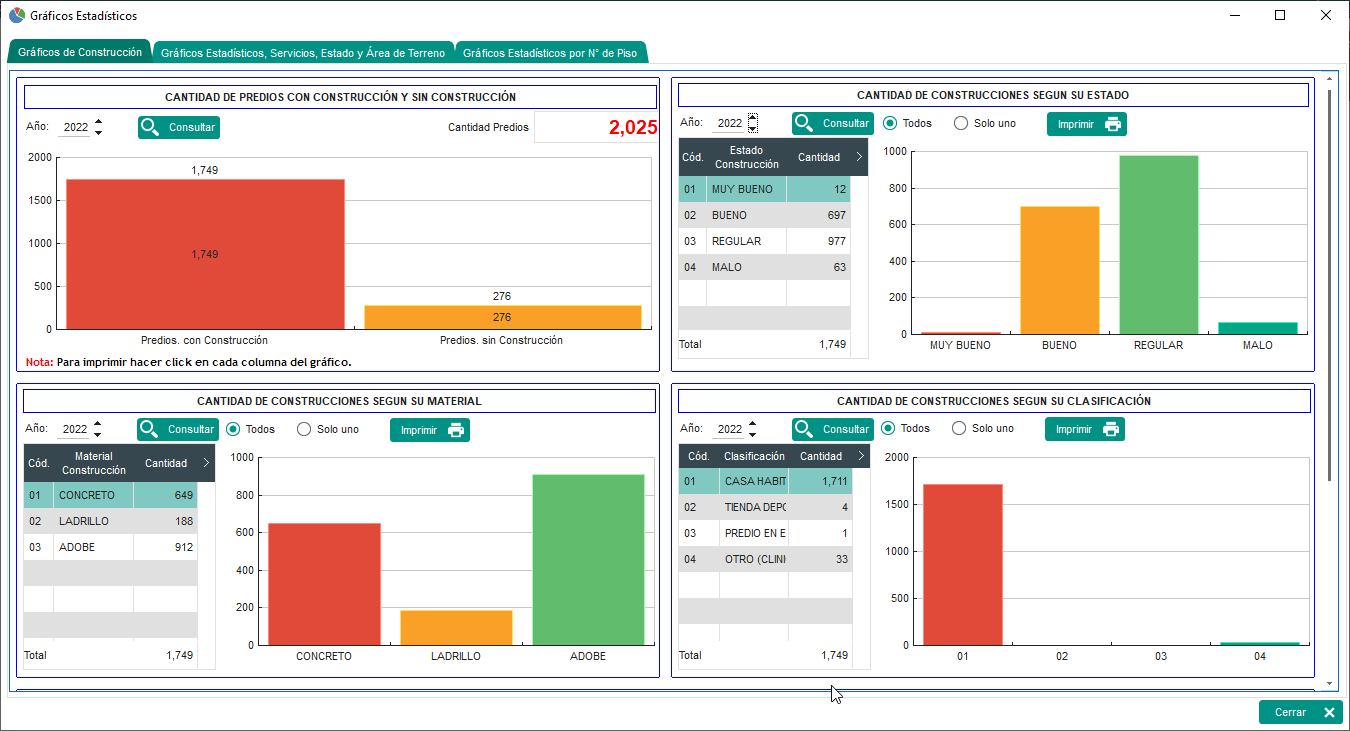This screenshot has height=731, width=1350.
Task: Click magnifier icon in Estado panel Consultar
Action: pyautogui.click(x=805, y=123)
